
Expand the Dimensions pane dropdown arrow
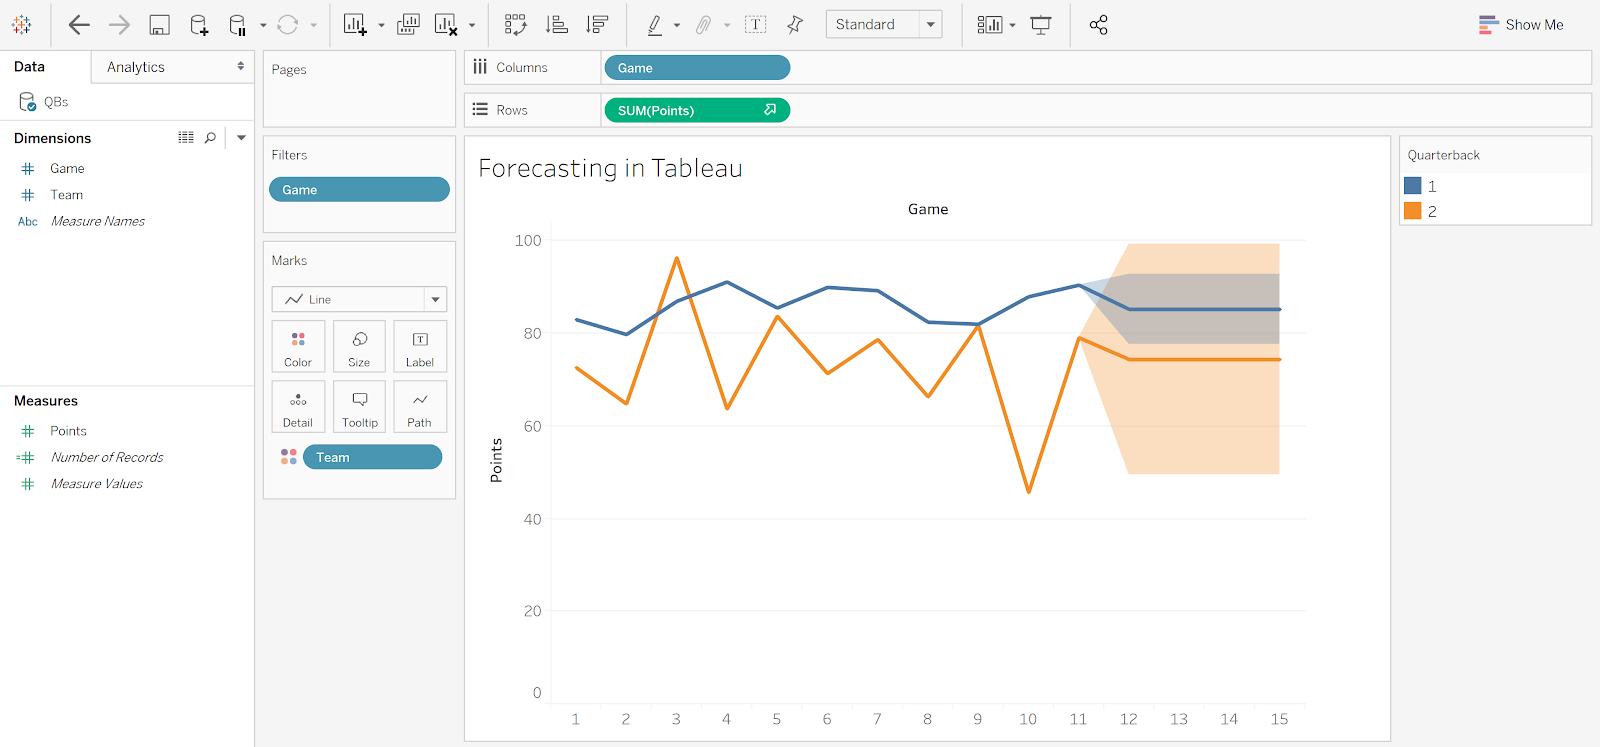241,138
